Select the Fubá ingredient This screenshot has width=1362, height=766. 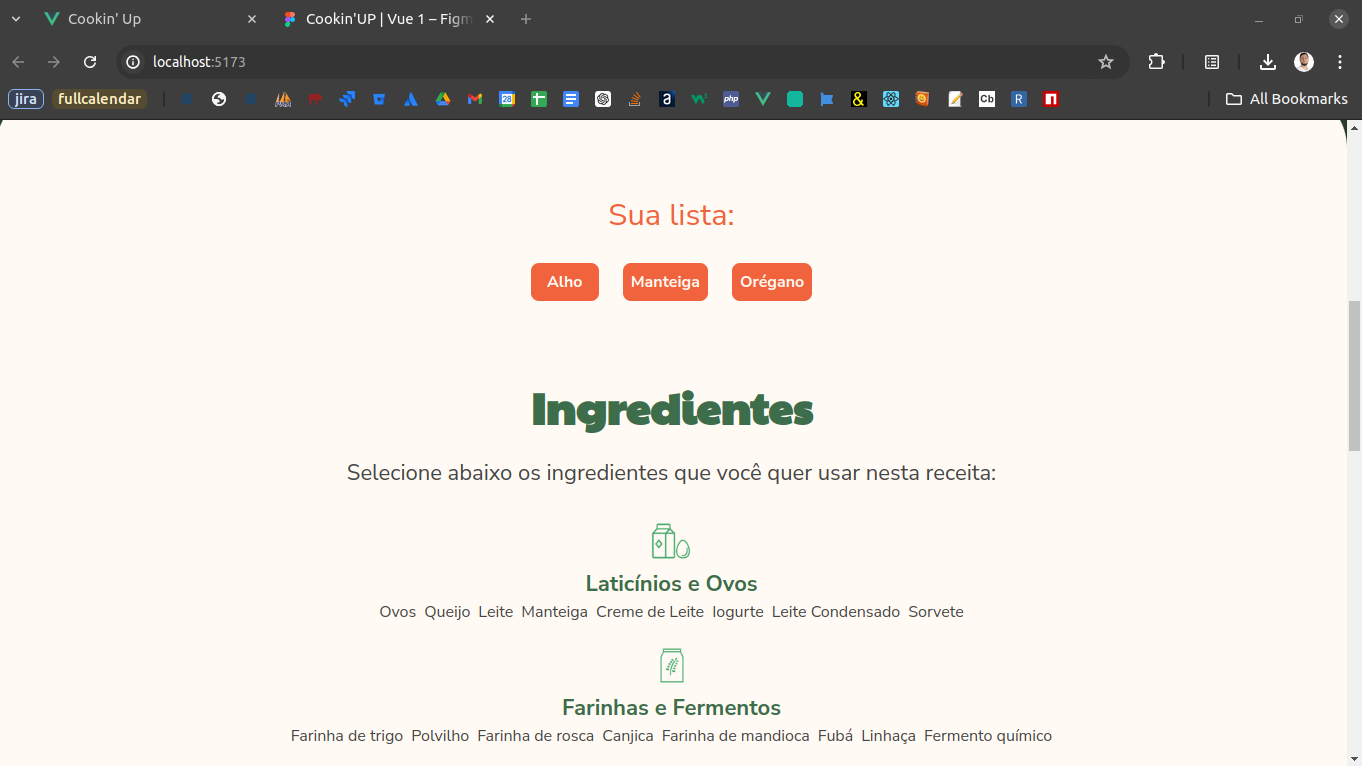pos(836,736)
